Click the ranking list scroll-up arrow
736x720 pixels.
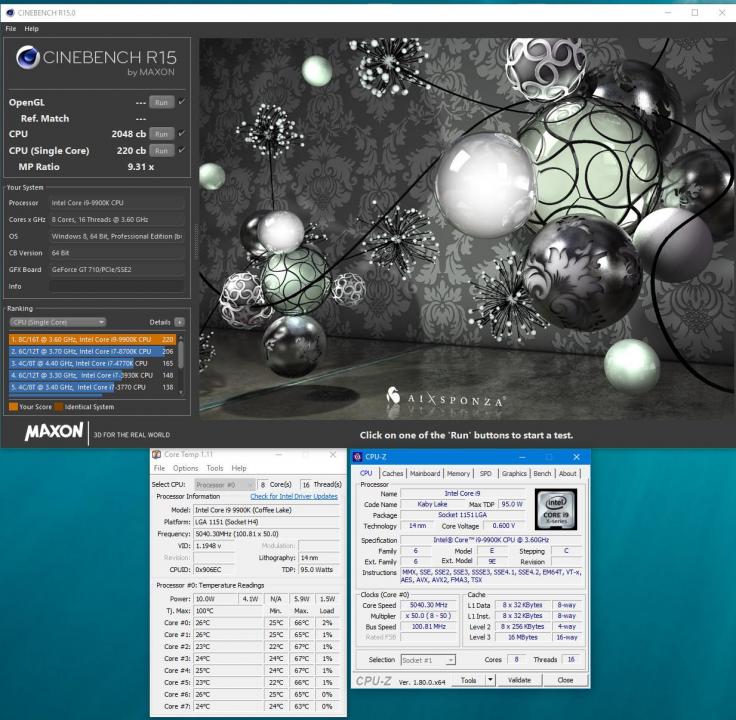tap(181, 337)
